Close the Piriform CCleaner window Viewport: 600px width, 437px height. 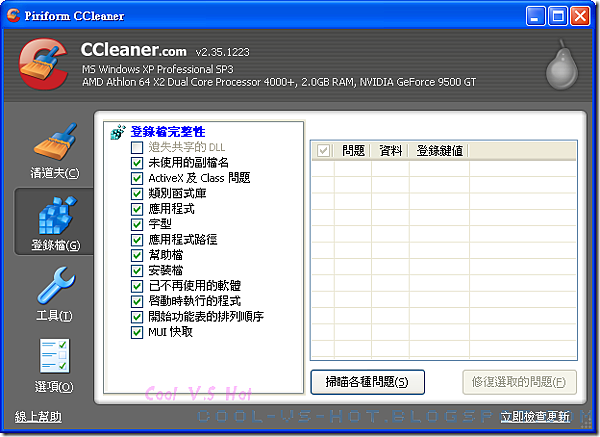coord(580,16)
